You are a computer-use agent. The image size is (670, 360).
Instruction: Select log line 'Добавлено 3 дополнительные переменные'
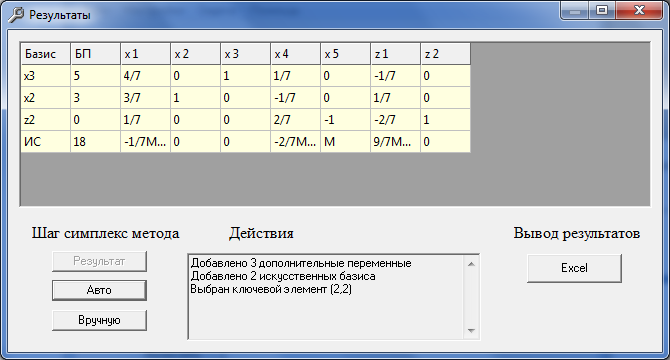click(301, 263)
